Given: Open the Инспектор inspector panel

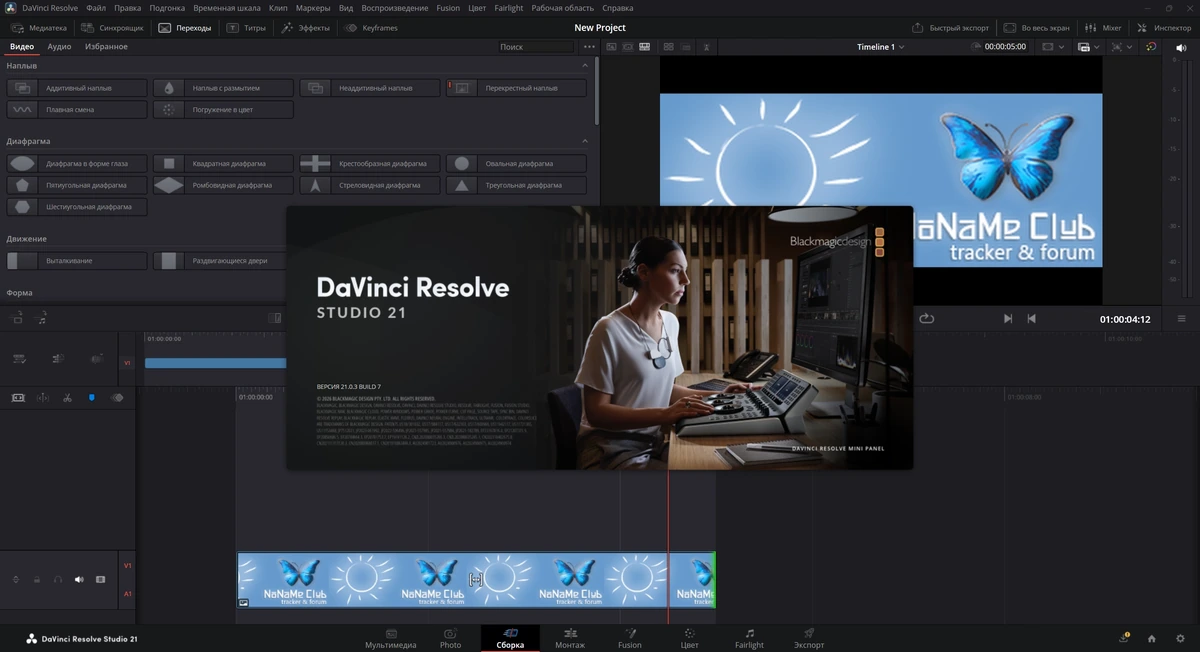Looking at the screenshot, I should (1165, 28).
